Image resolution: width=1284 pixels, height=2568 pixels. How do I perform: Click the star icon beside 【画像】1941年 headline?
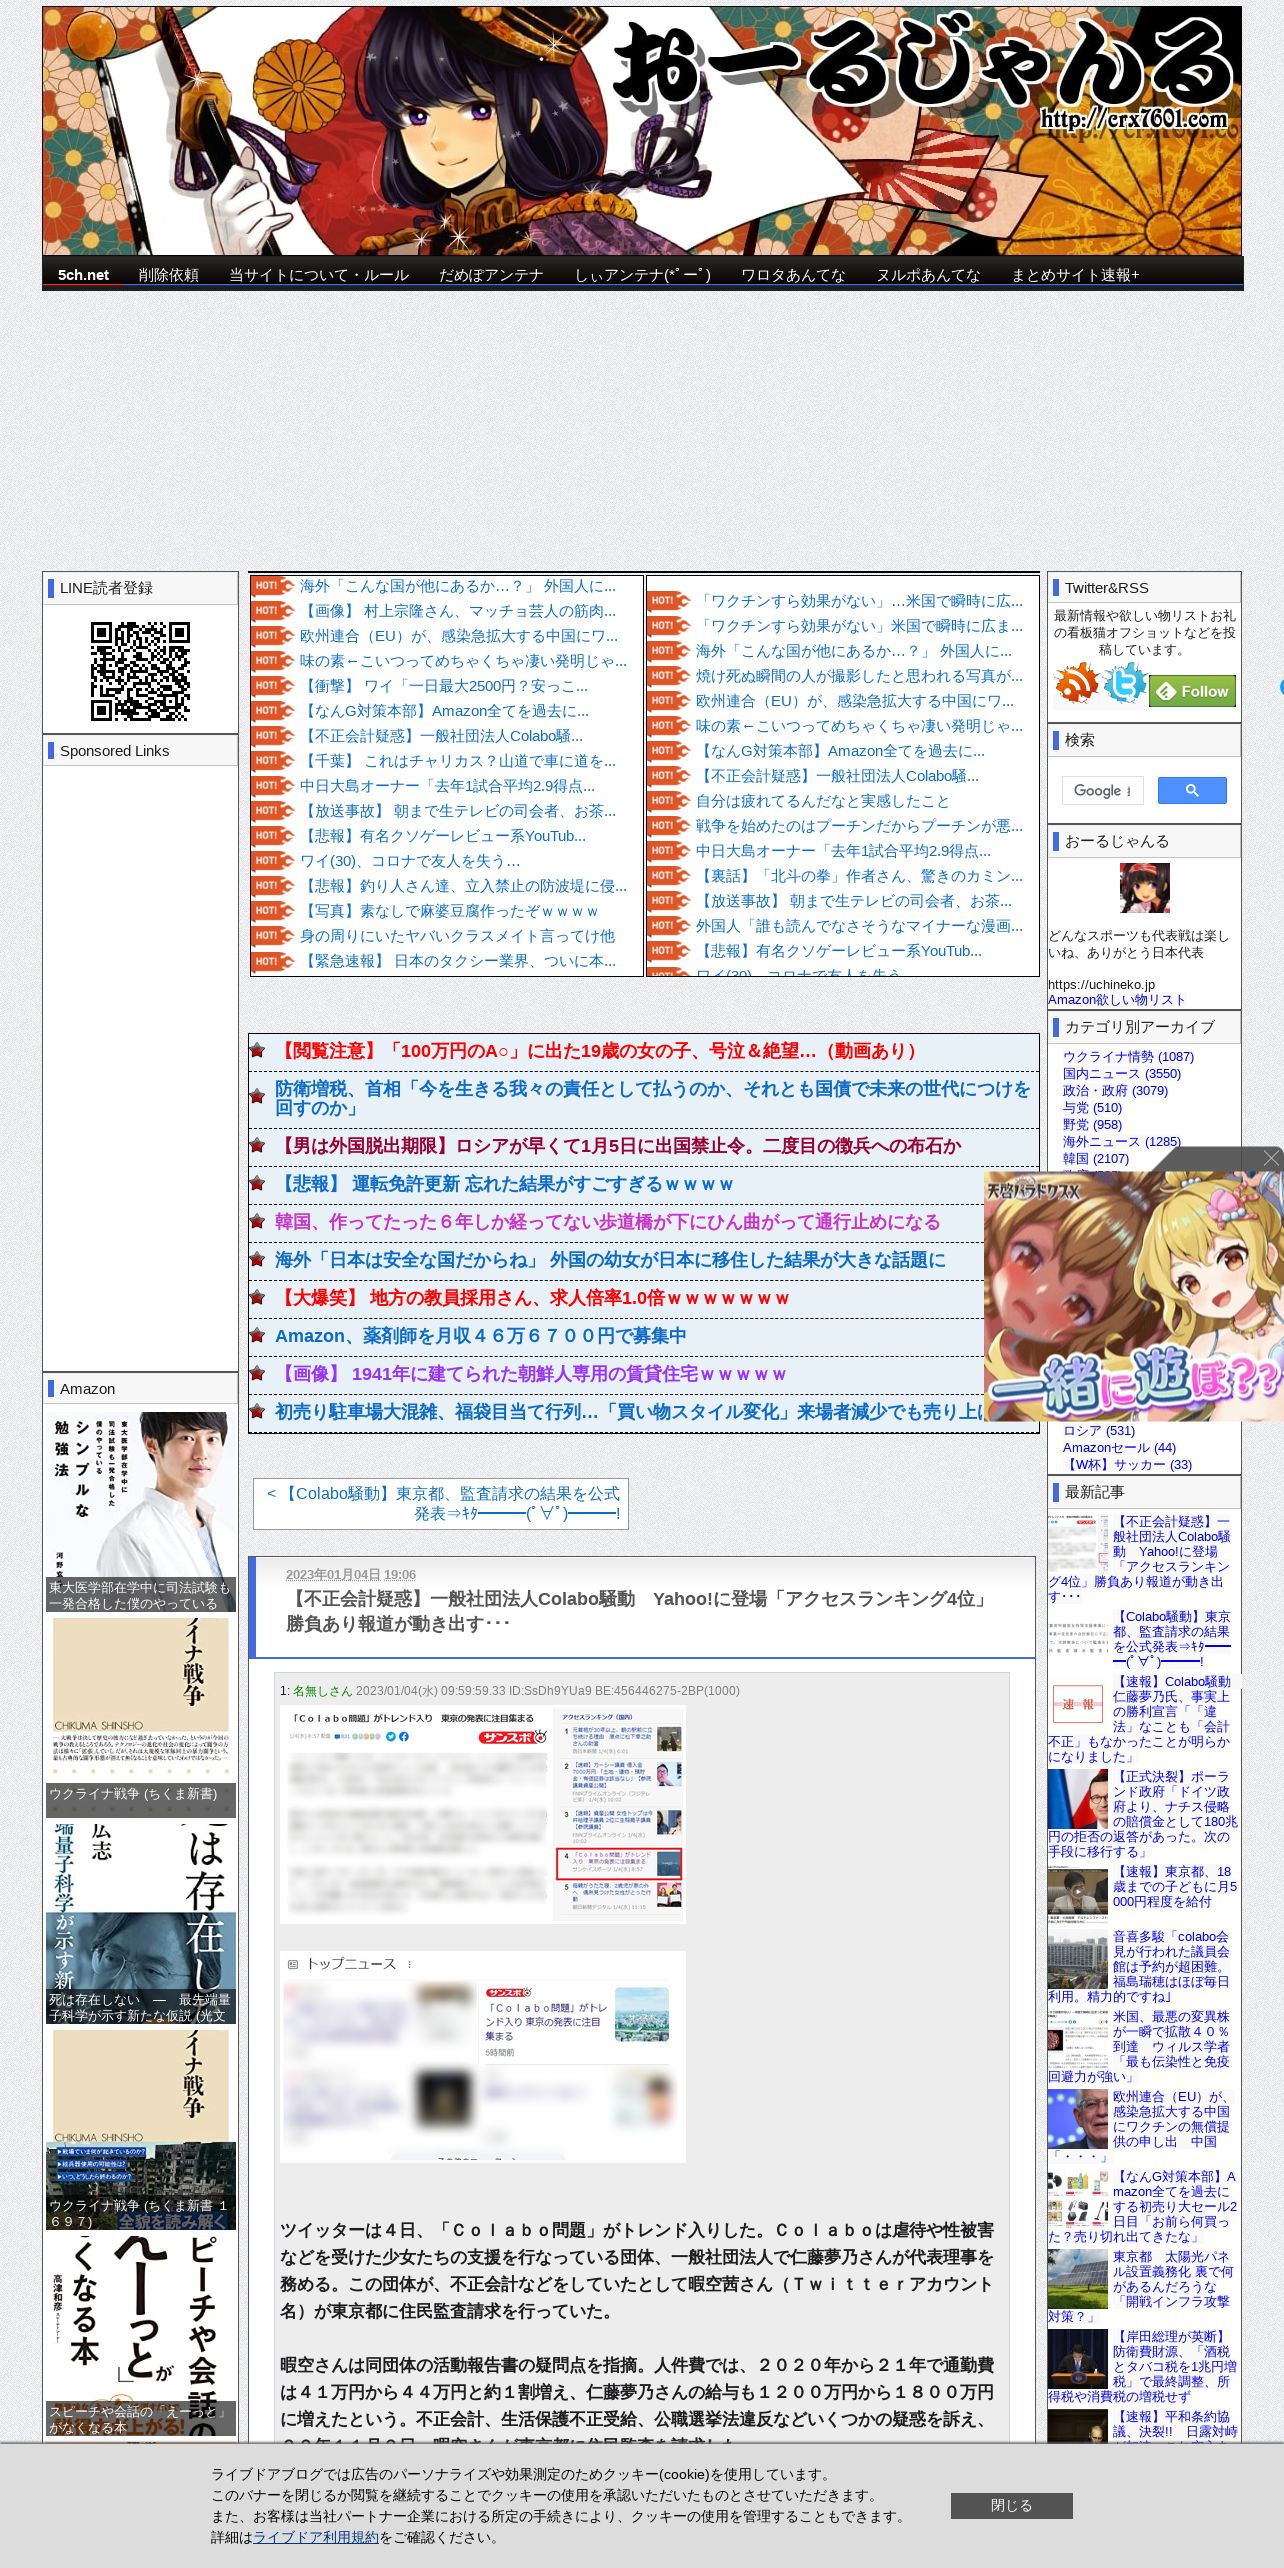pos(258,1374)
